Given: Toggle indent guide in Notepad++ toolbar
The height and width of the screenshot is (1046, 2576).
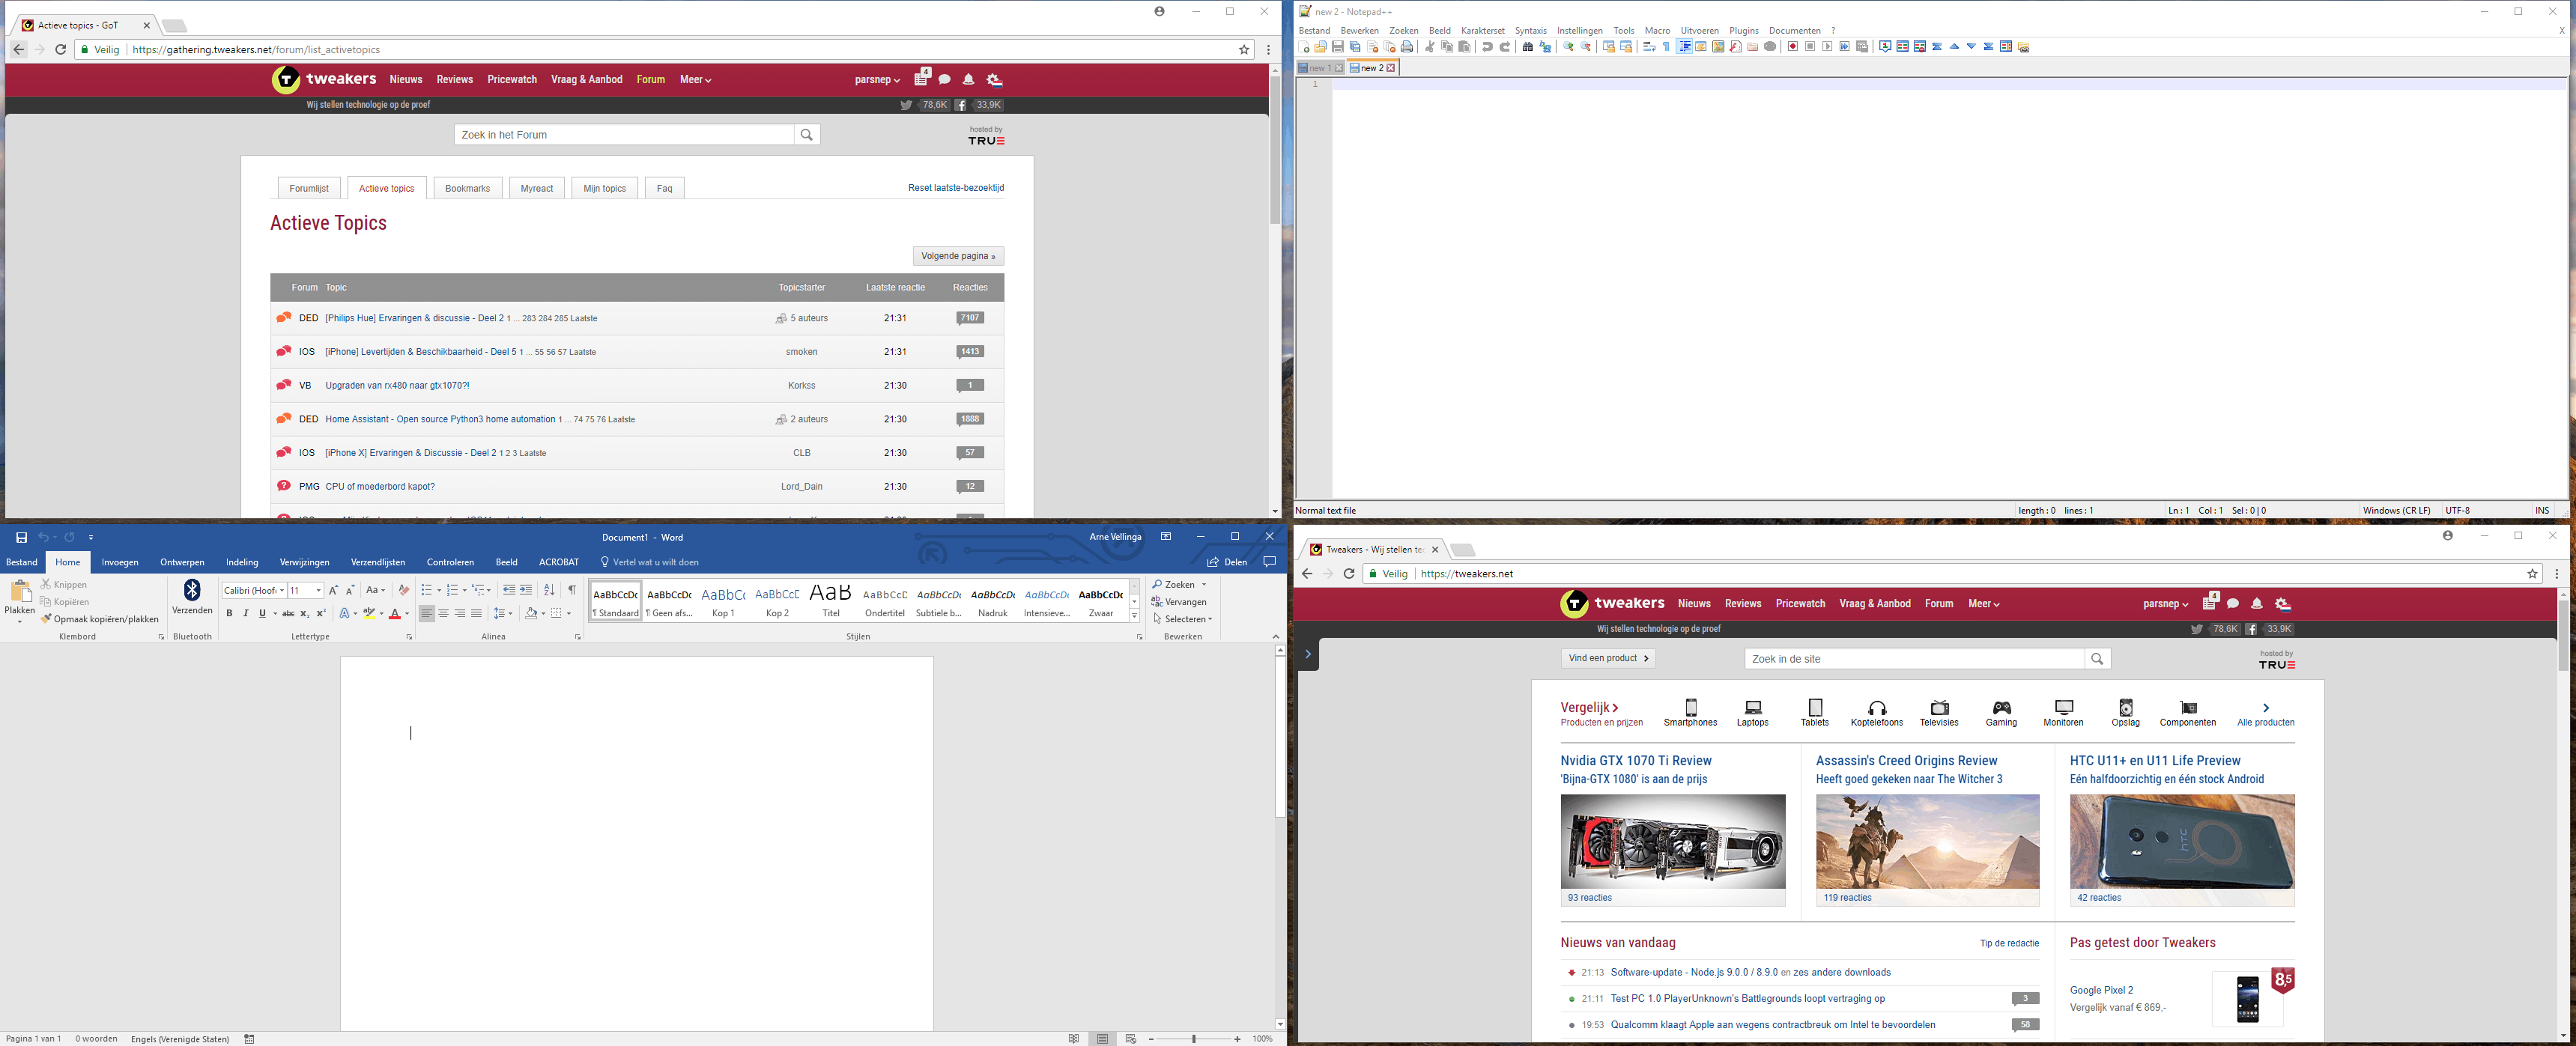Looking at the screenshot, I should (x=1685, y=47).
